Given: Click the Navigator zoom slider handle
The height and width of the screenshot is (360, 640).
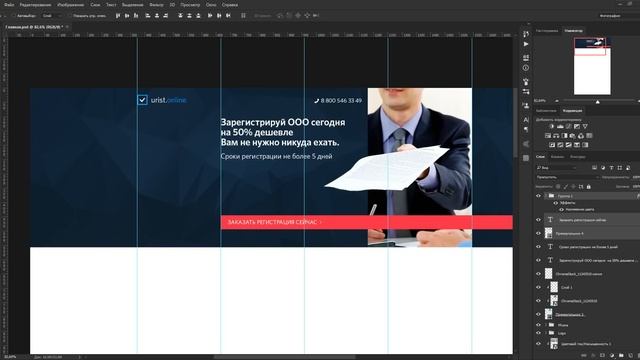Looking at the screenshot, I should (x=598, y=101).
